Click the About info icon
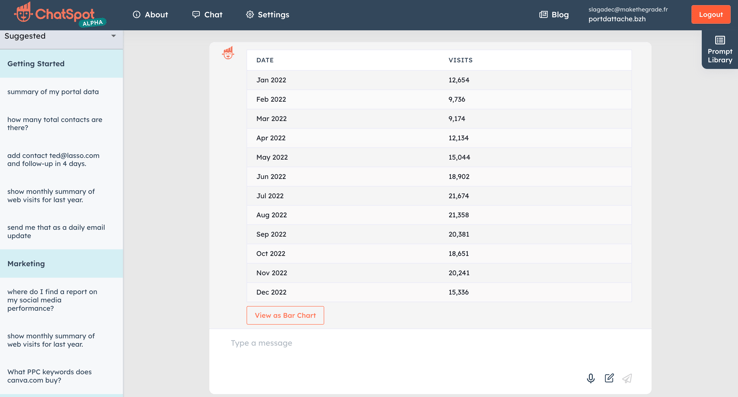The image size is (738, 397). [x=136, y=15]
